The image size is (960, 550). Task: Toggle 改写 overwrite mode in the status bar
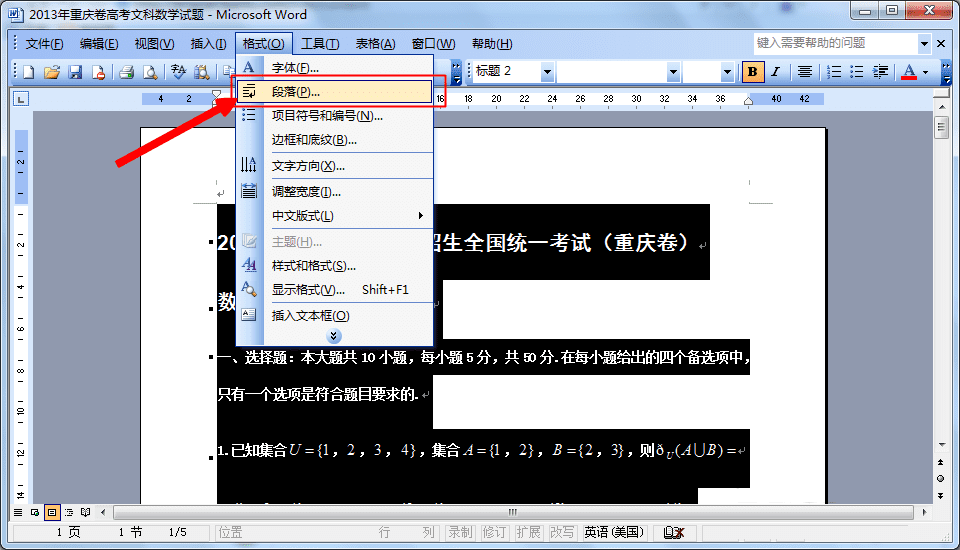tap(561, 532)
